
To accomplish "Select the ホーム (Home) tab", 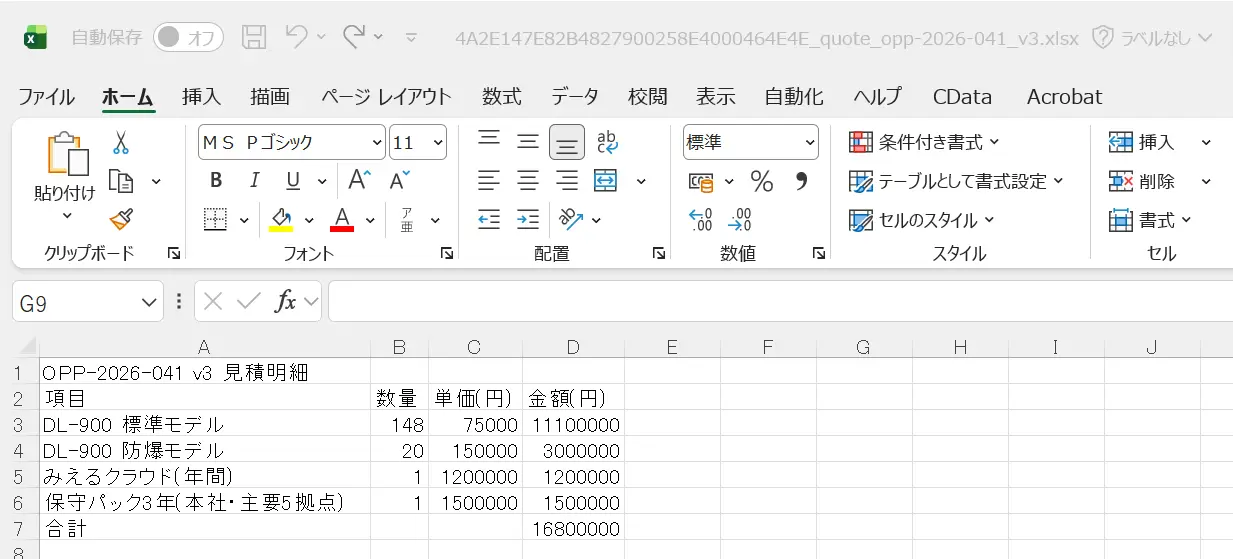I will pyautogui.click(x=128, y=97).
